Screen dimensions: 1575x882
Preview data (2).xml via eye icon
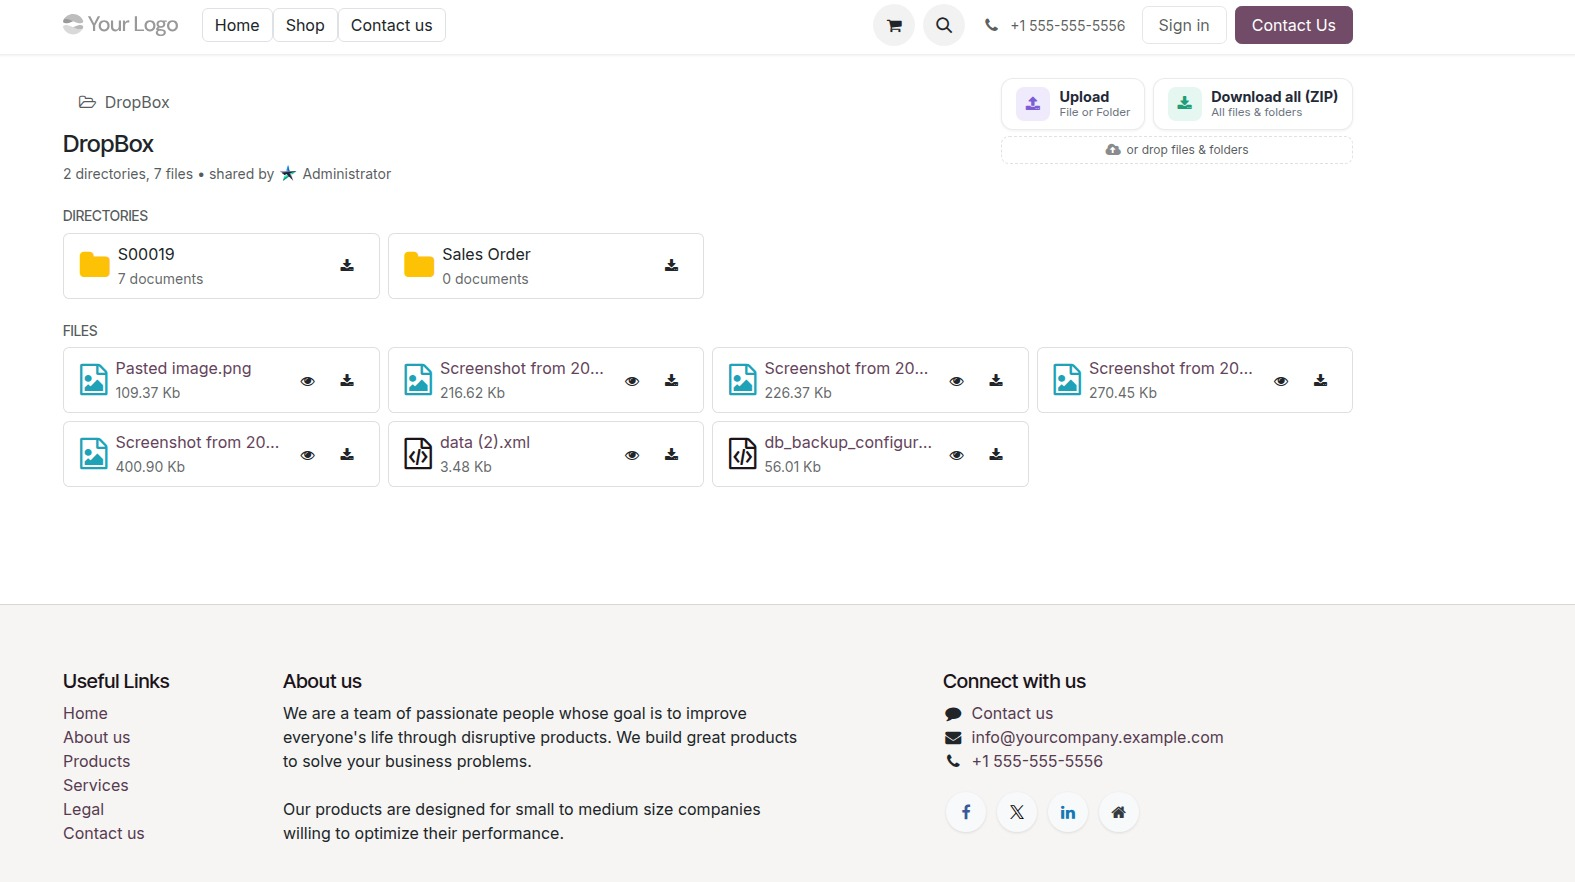(632, 455)
